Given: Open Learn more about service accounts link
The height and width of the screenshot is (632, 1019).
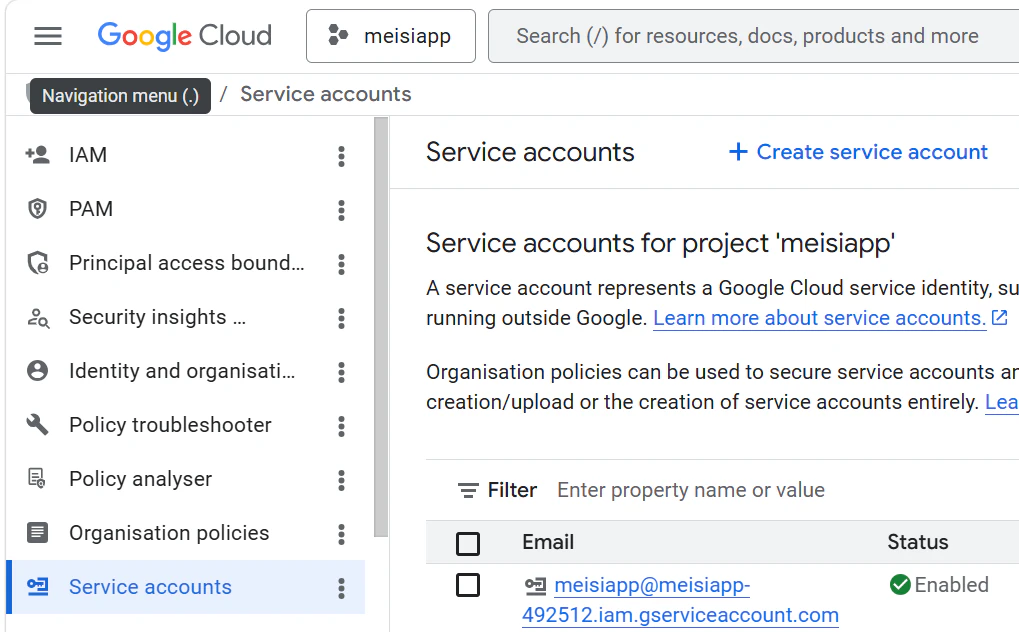Looking at the screenshot, I should pyautogui.click(x=820, y=318).
